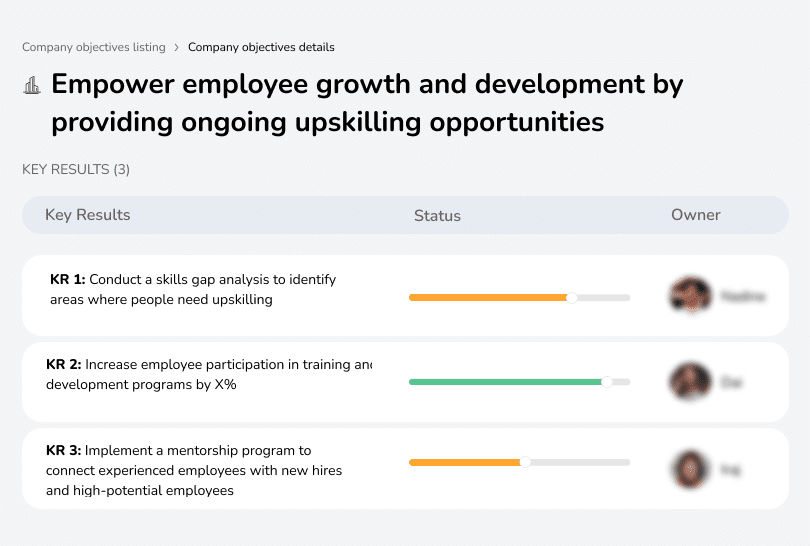Click the Company objectives details breadcrumb
Viewport: 810px width, 546px height.
point(261,47)
